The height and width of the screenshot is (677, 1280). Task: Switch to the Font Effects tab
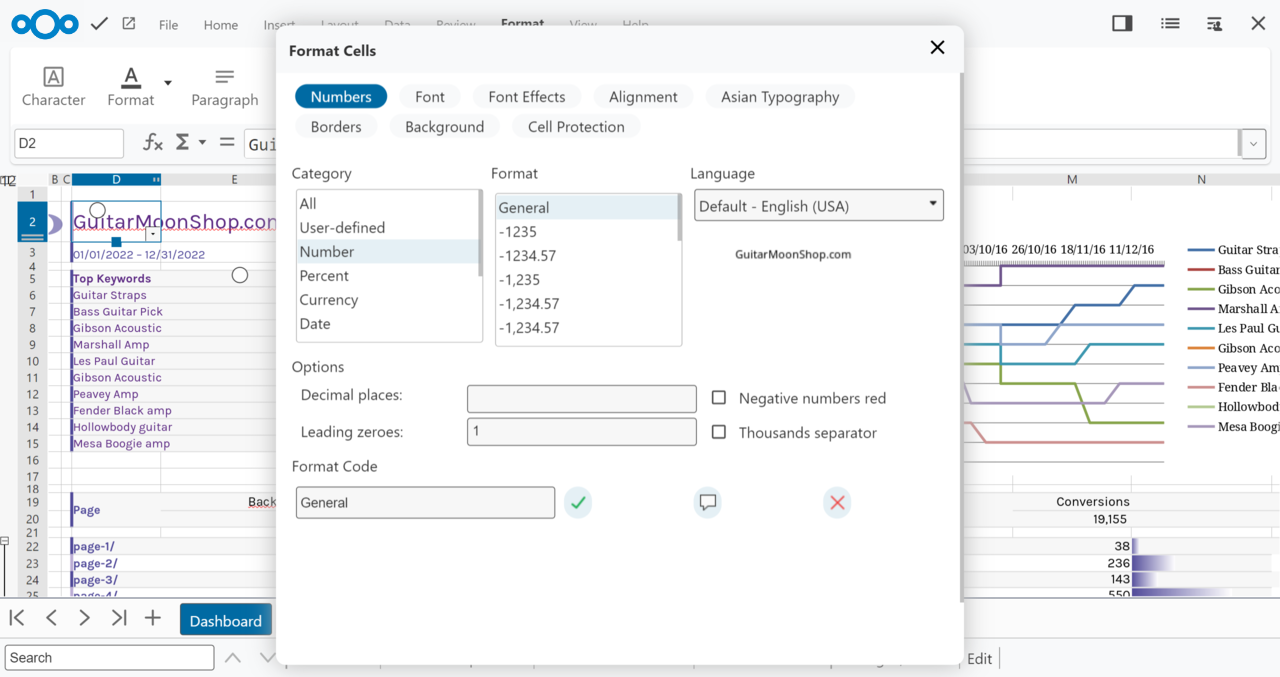(527, 96)
